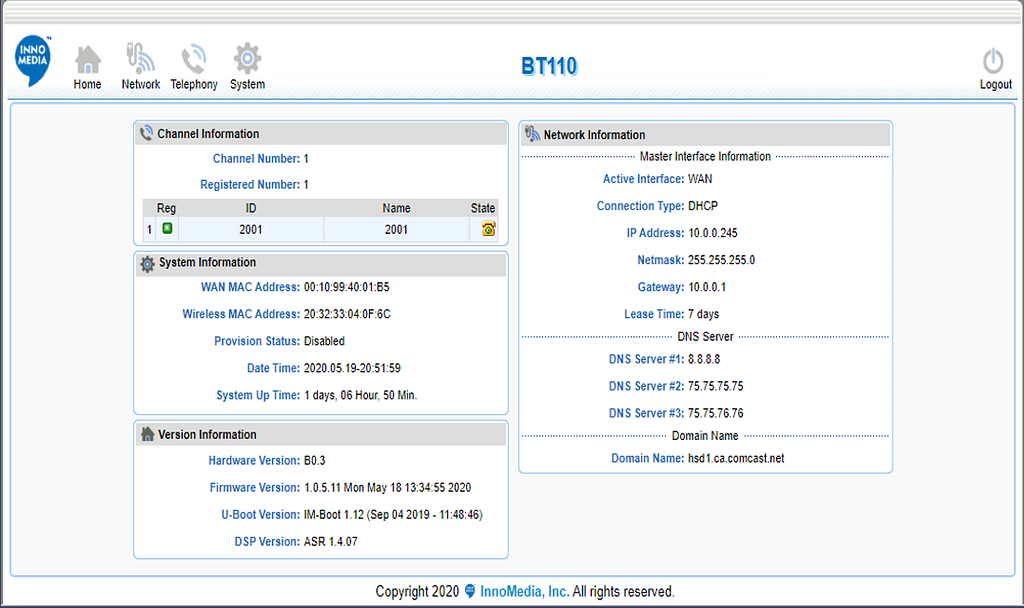Click the Provision Status value Disabled
1024x608 pixels.
324,341
